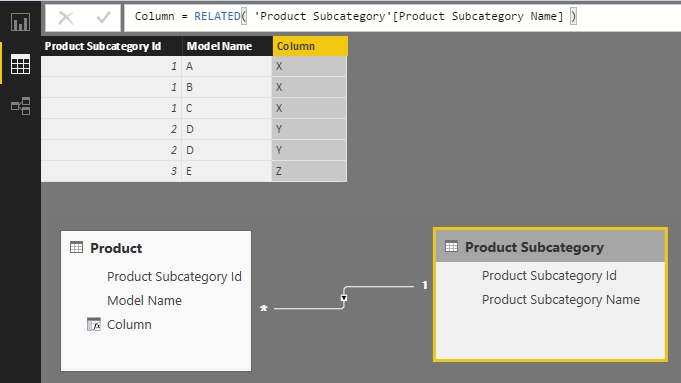Select the Product table title
The height and width of the screenshot is (383, 681).
116,248
